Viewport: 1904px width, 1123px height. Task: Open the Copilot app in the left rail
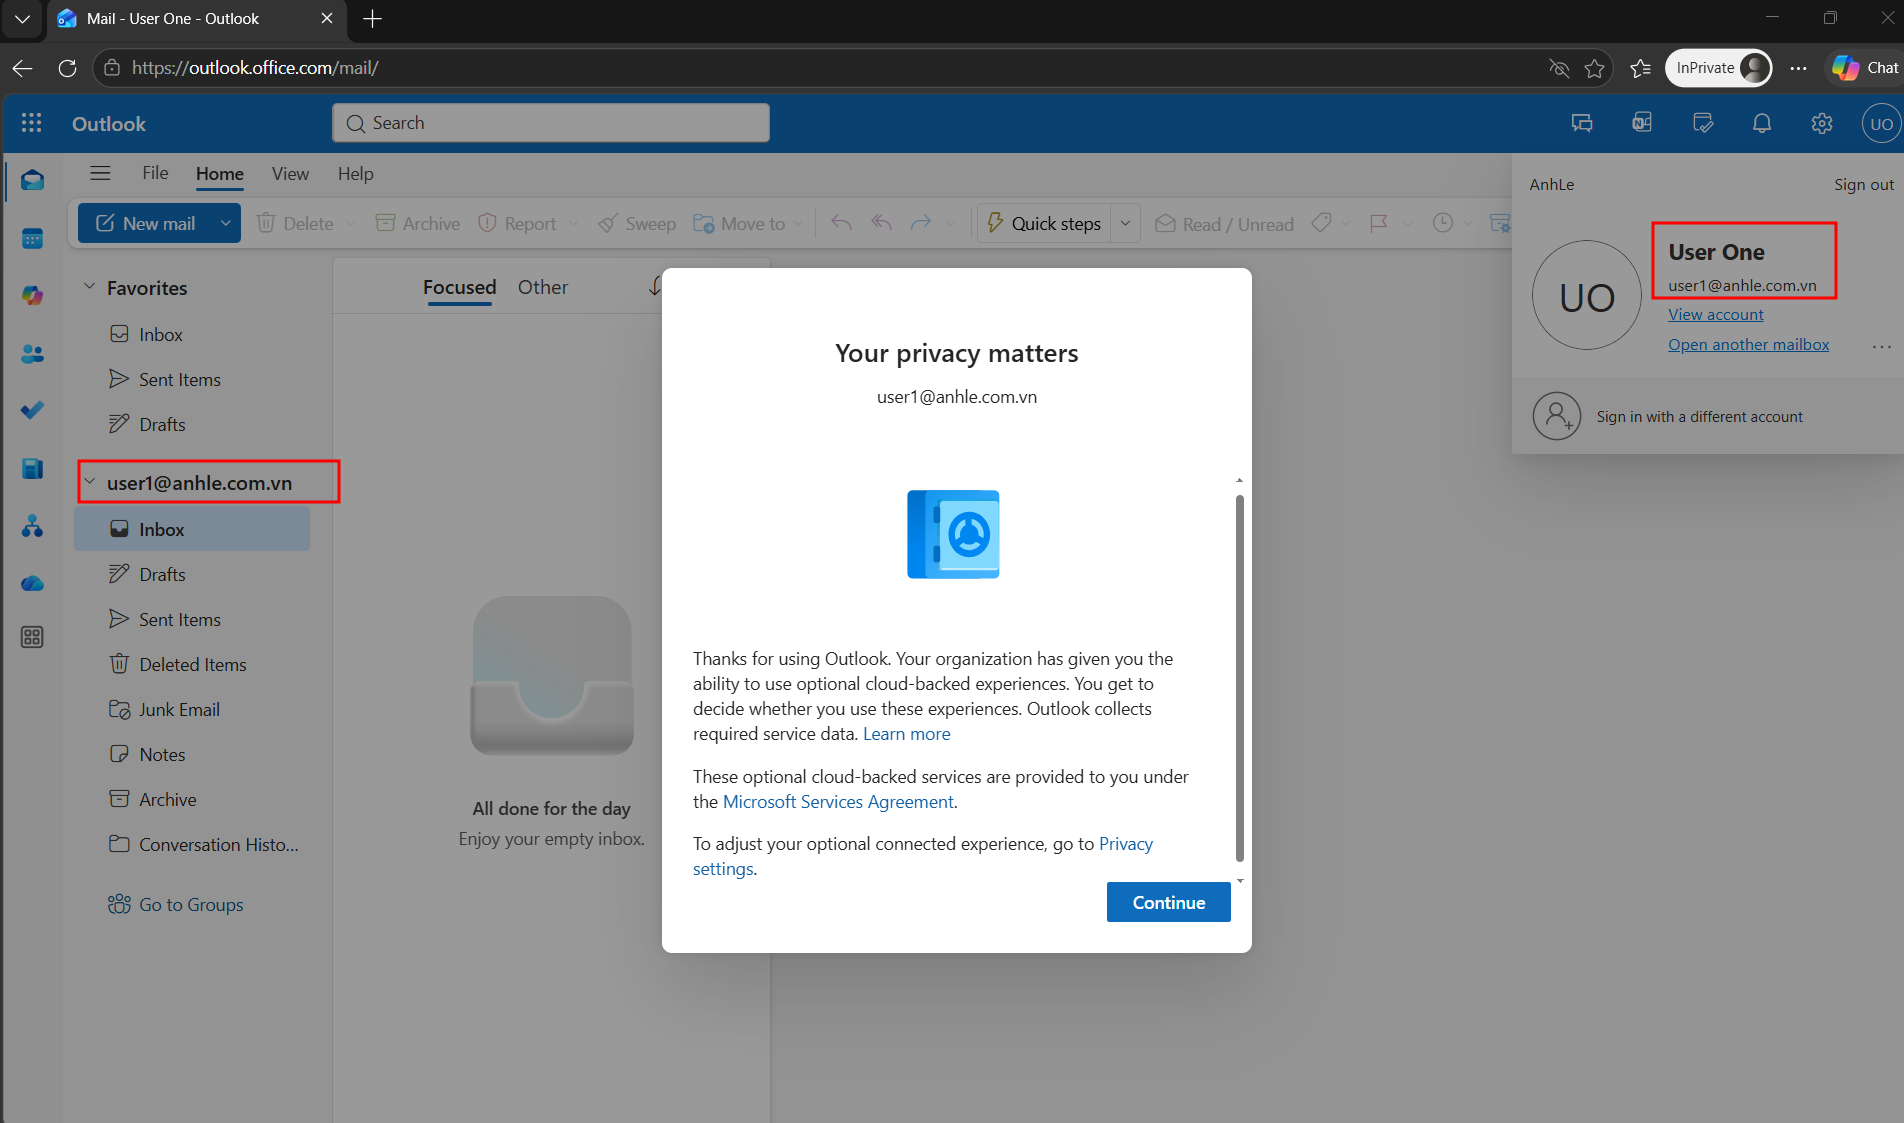(x=32, y=295)
